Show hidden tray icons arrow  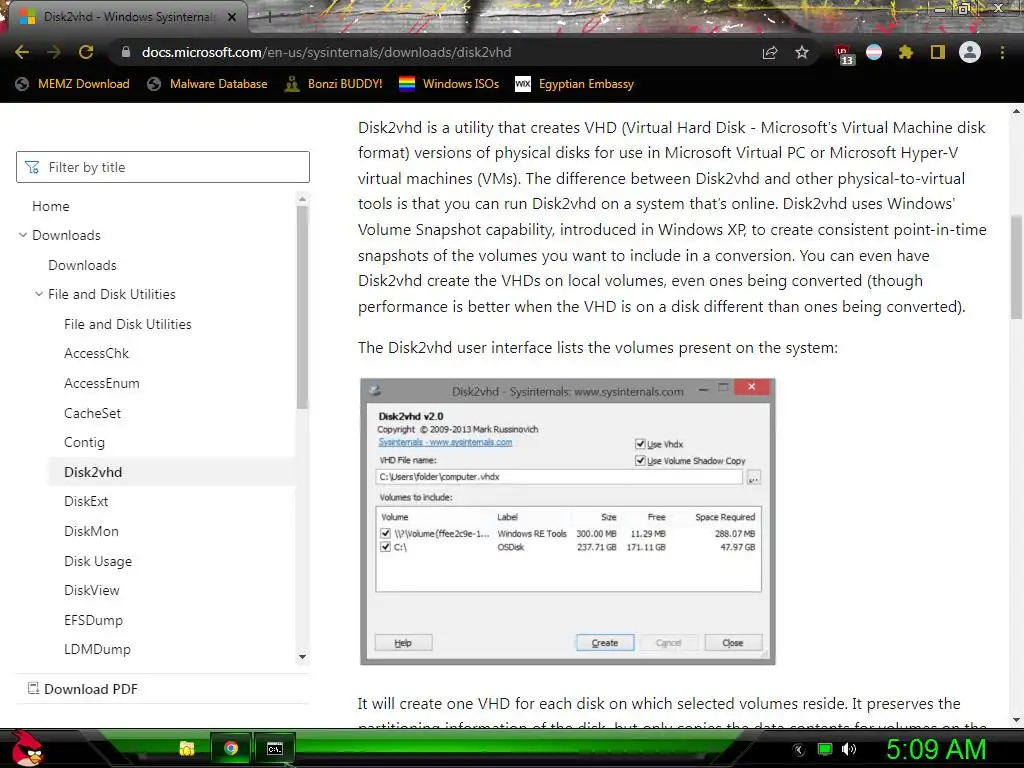coord(799,749)
